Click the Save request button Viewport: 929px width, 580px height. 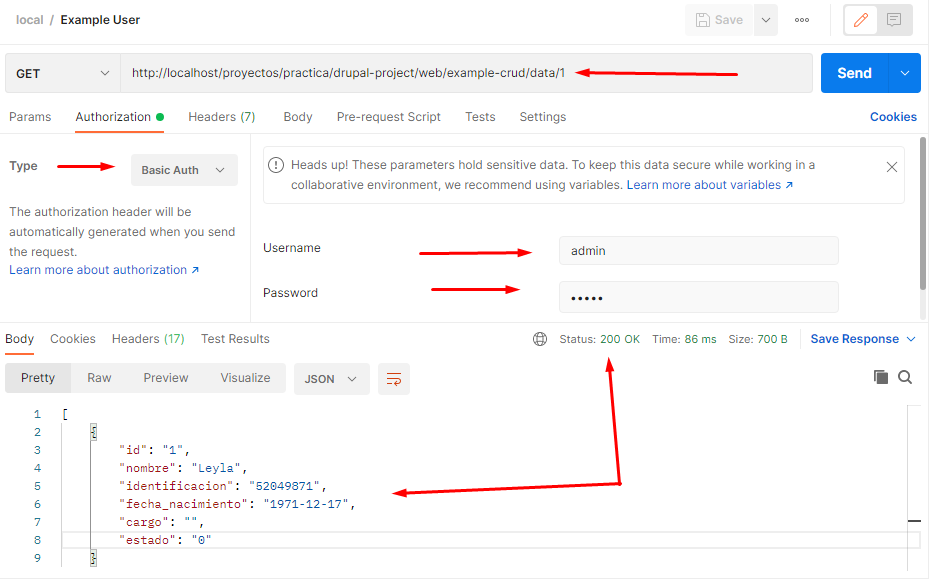[x=719, y=20]
